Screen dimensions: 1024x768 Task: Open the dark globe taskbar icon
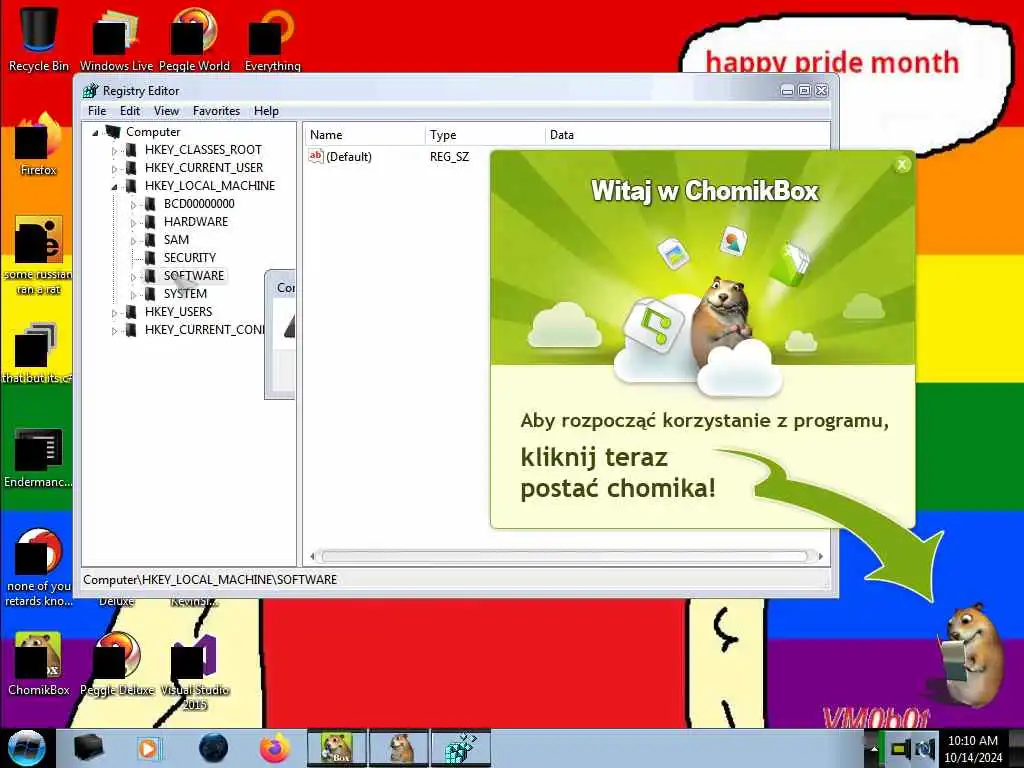[x=214, y=748]
